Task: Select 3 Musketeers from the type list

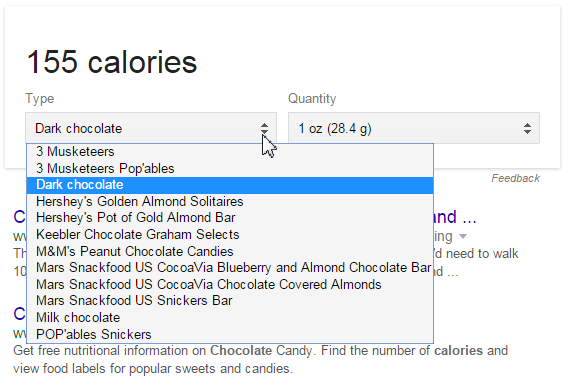Action: point(230,152)
